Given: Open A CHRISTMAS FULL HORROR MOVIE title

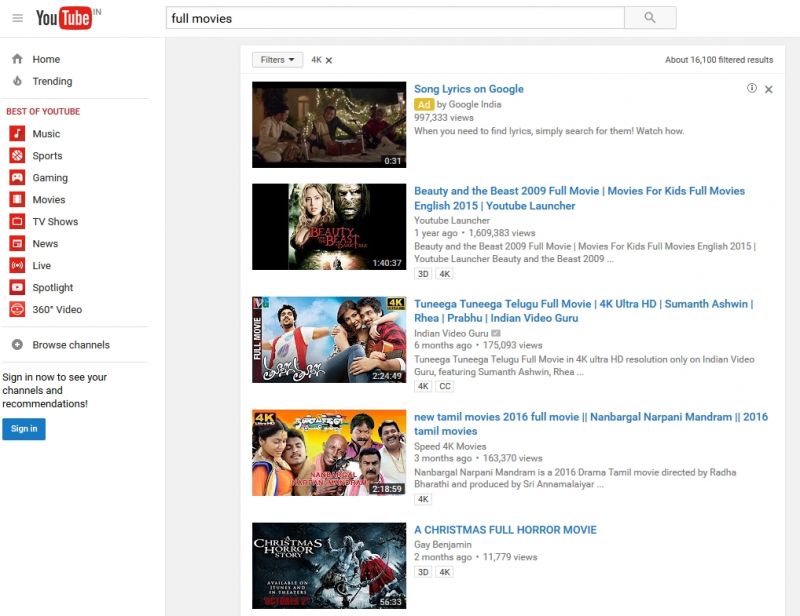Looking at the screenshot, I should pos(505,530).
